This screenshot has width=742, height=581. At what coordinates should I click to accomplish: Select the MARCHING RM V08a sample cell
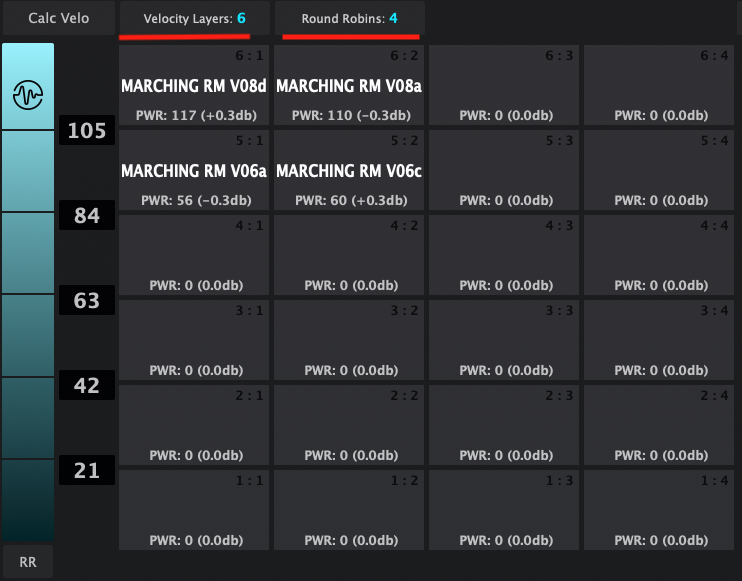349,86
